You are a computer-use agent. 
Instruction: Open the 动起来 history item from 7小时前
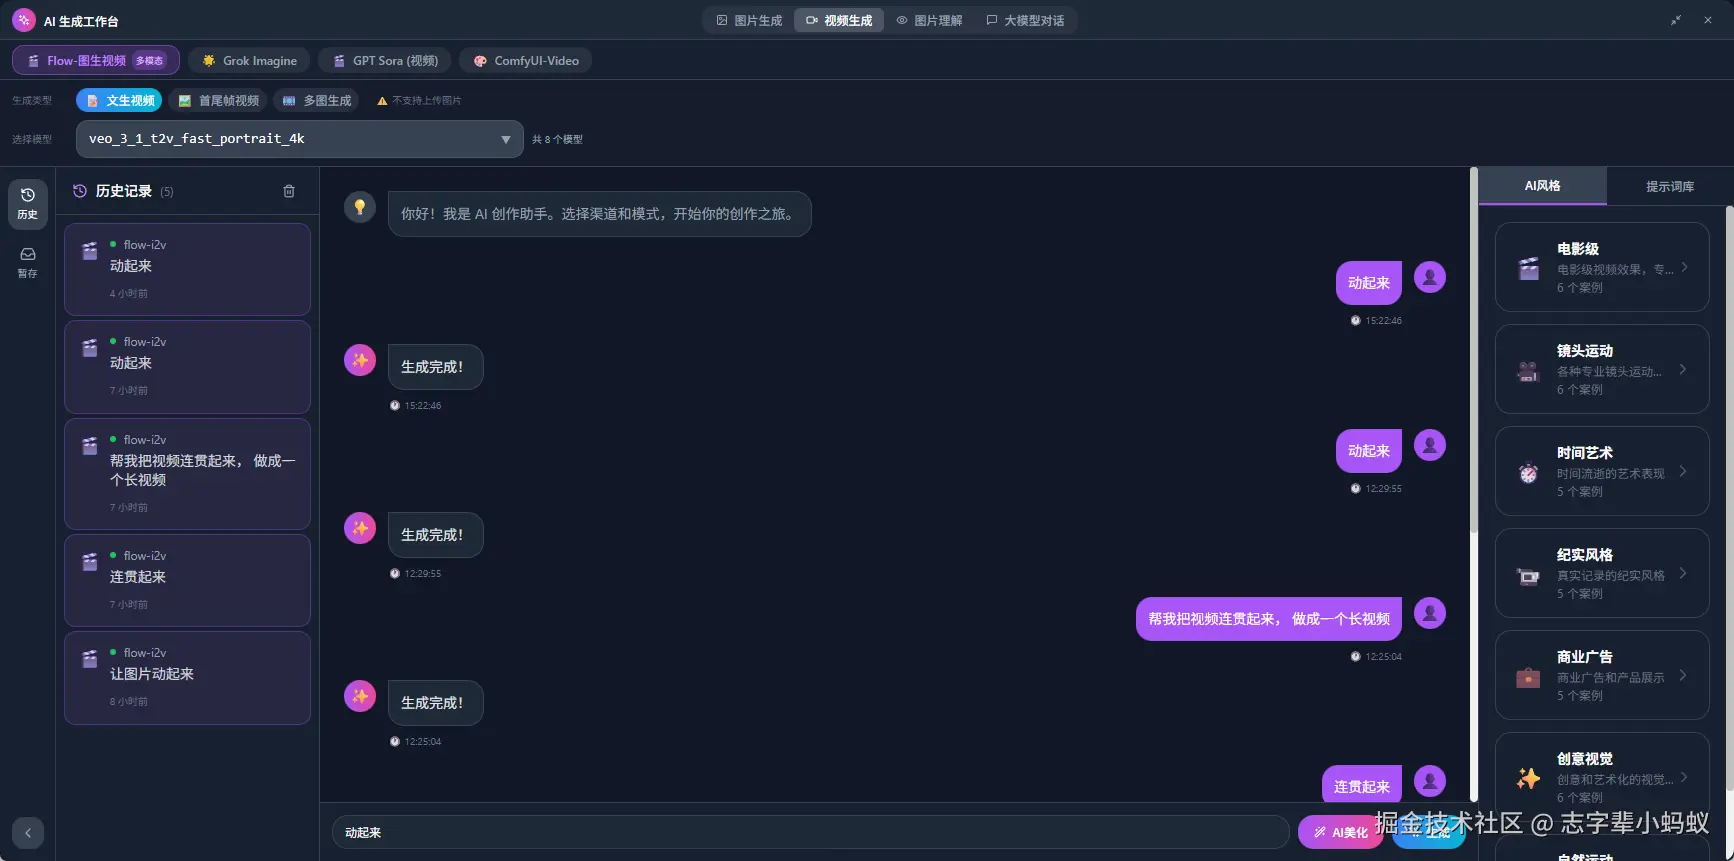click(187, 366)
